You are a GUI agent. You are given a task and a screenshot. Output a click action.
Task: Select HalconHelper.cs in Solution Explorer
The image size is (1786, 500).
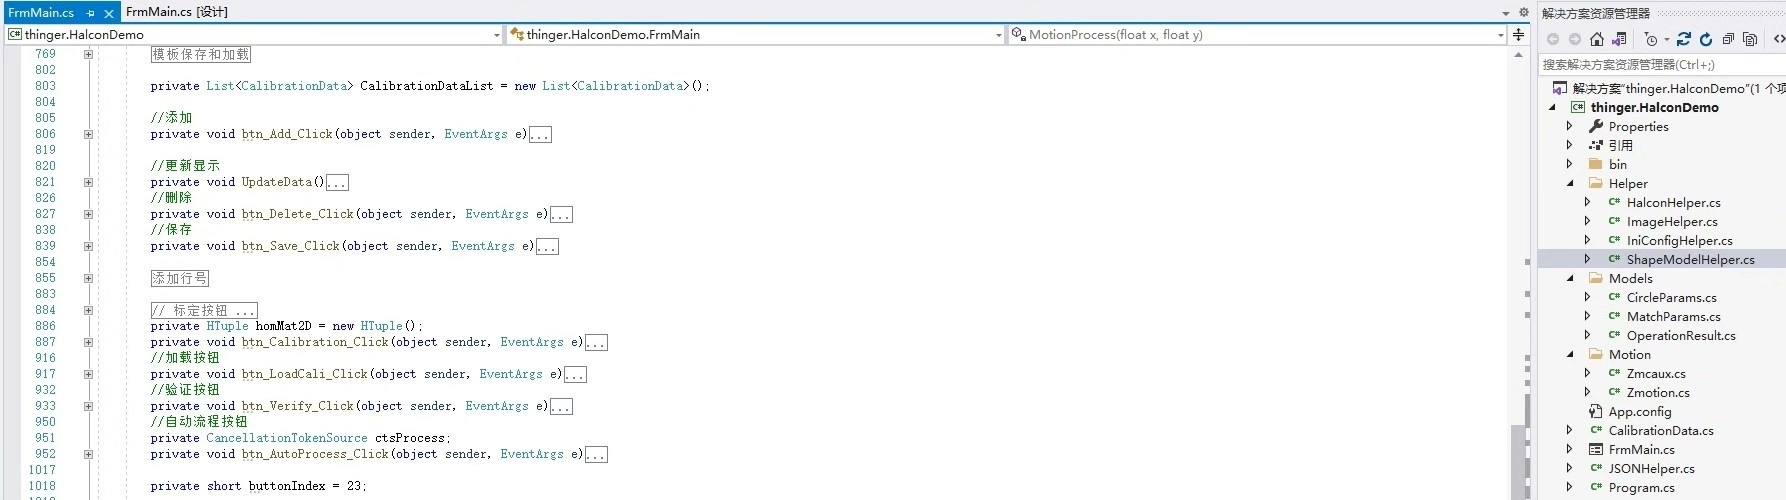(x=1673, y=202)
